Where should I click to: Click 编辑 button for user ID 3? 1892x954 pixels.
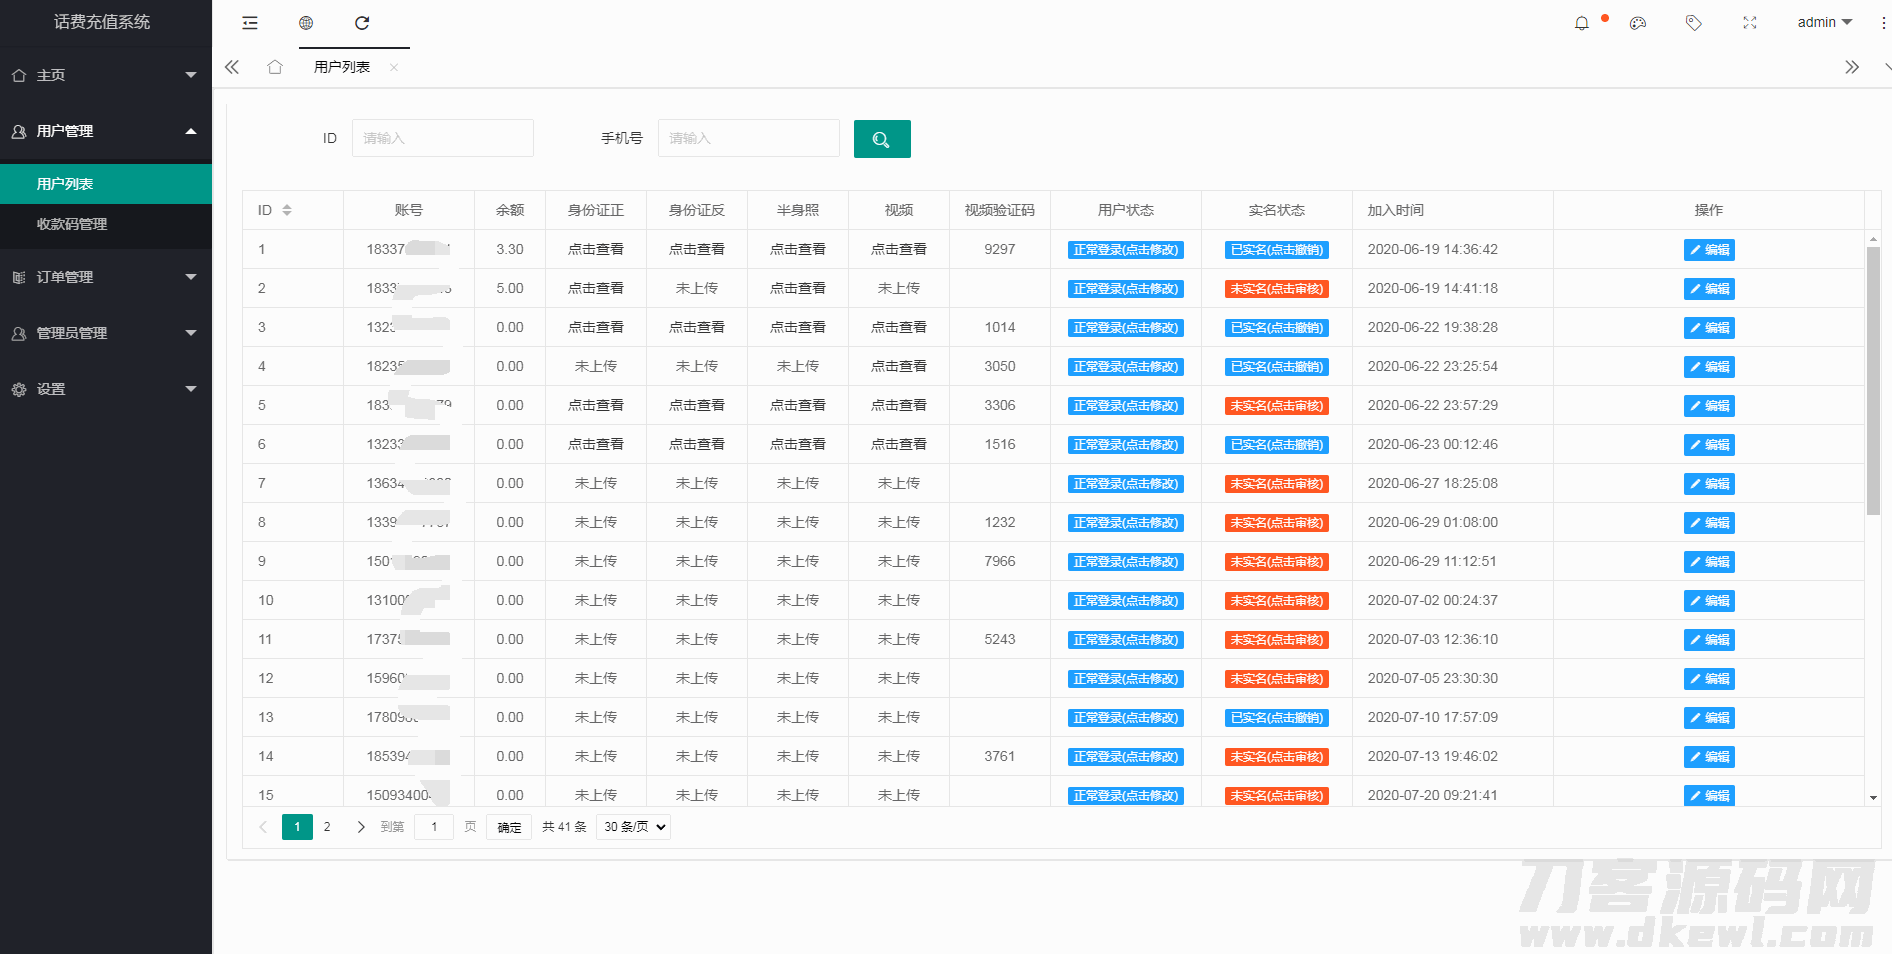coord(1708,328)
